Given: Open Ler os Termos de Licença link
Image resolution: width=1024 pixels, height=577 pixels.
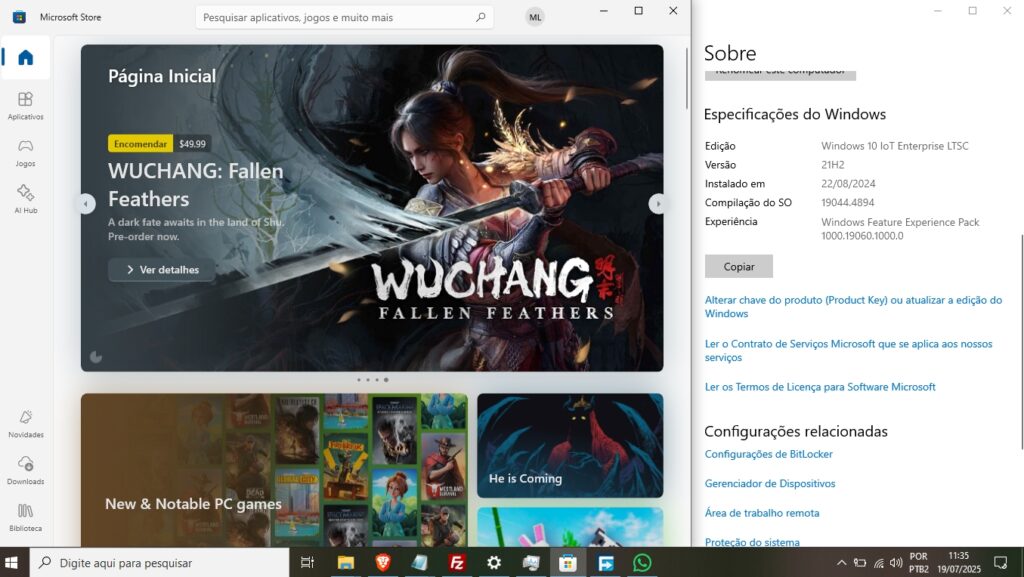Looking at the screenshot, I should click(x=820, y=387).
